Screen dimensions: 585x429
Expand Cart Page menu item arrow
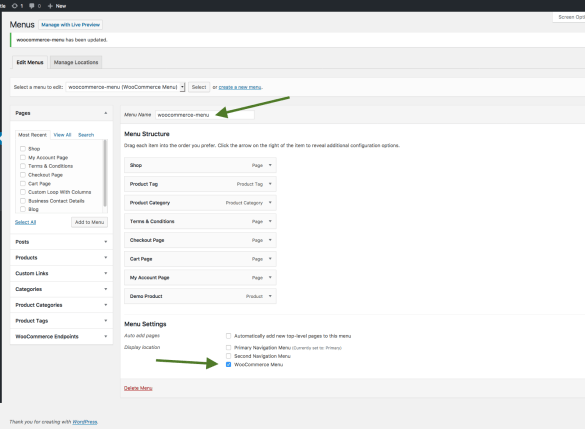(270, 259)
